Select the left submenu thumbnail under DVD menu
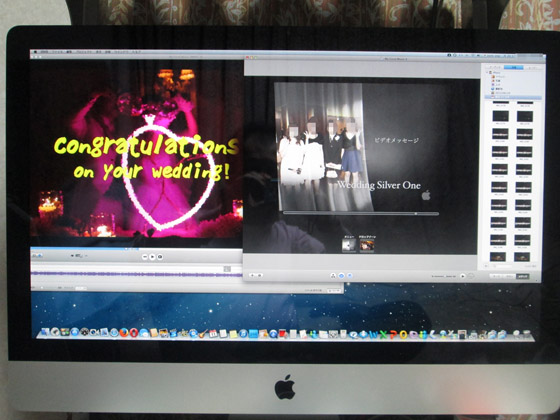 click(x=349, y=245)
